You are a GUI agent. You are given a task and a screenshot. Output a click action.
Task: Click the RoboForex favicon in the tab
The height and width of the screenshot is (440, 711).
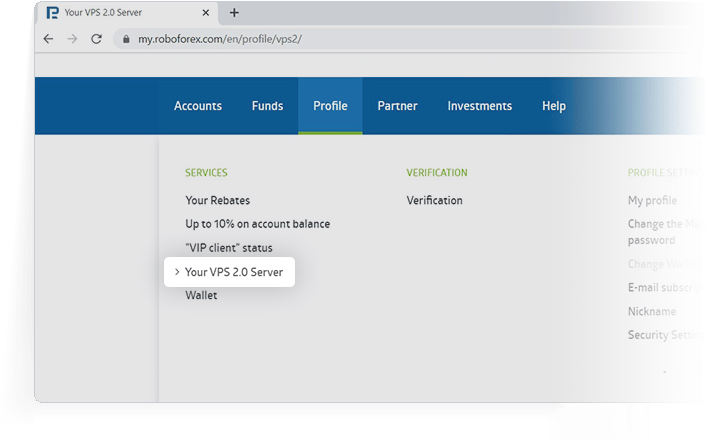pos(53,13)
